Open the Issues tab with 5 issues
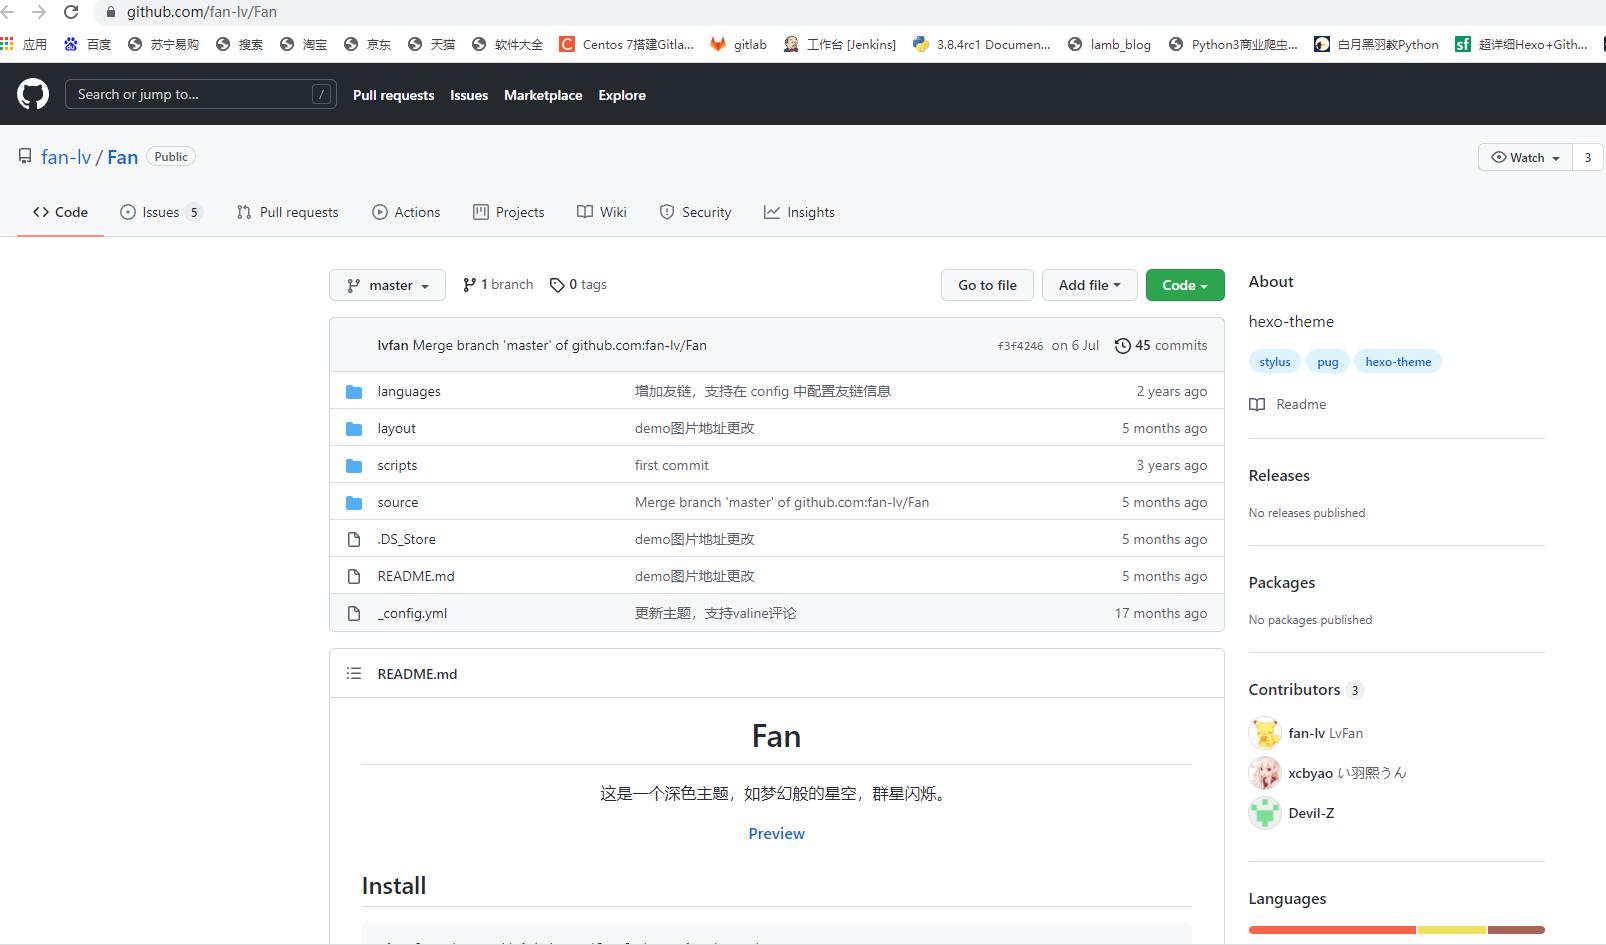 pyautogui.click(x=161, y=212)
